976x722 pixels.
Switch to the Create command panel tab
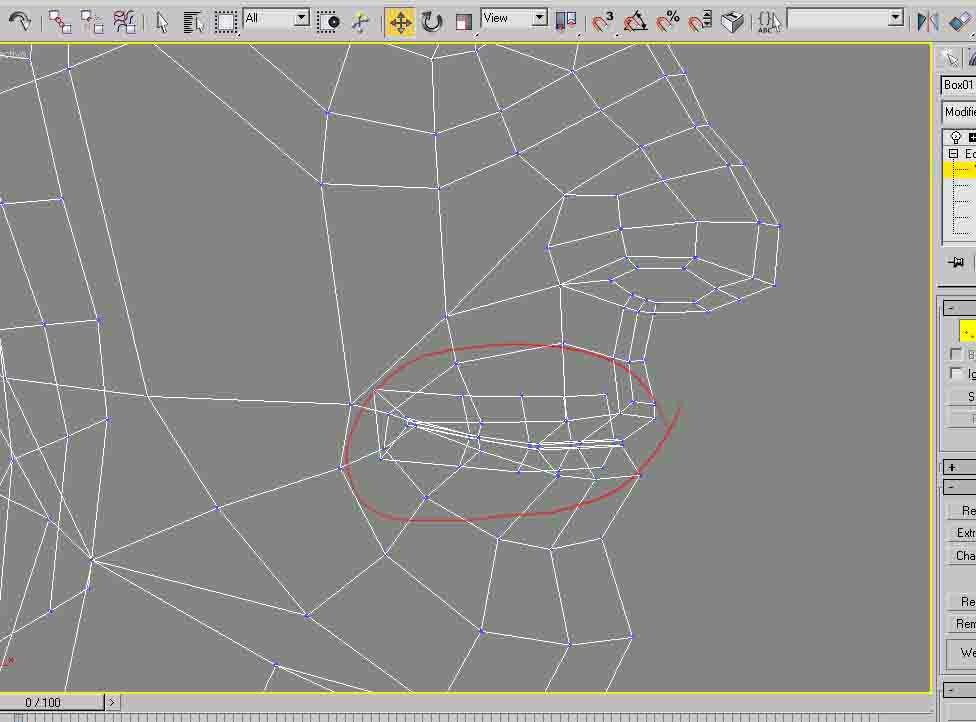(950, 58)
